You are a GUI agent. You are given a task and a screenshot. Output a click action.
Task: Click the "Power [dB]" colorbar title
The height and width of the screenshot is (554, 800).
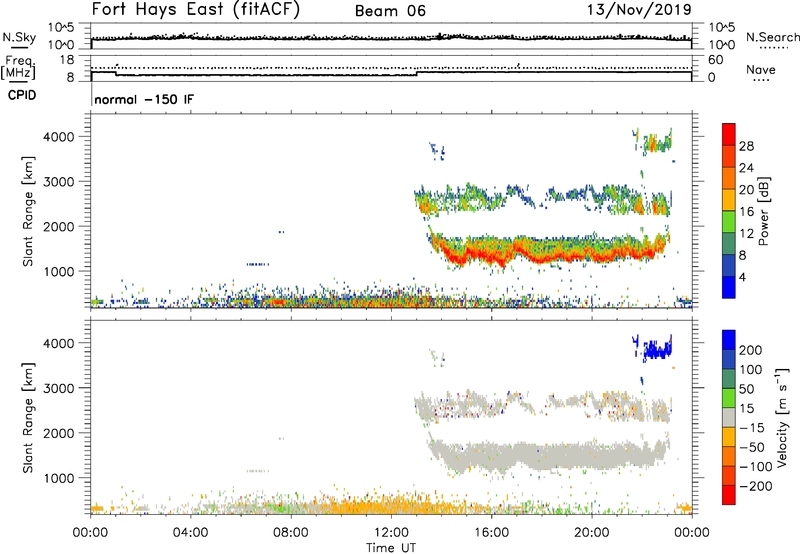(x=763, y=211)
